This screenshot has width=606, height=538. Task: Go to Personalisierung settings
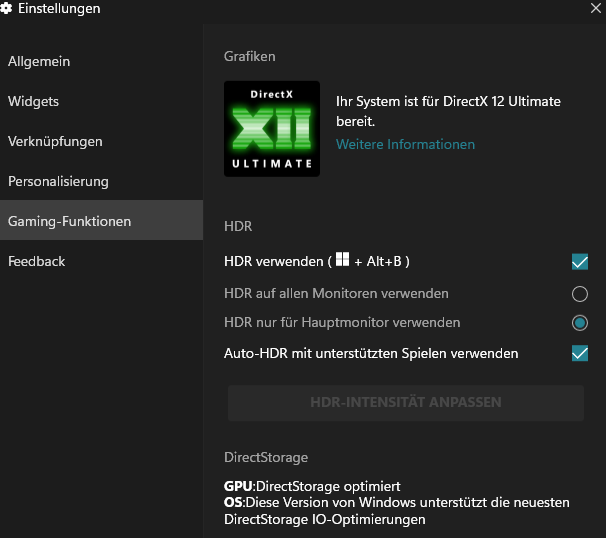click(101, 181)
